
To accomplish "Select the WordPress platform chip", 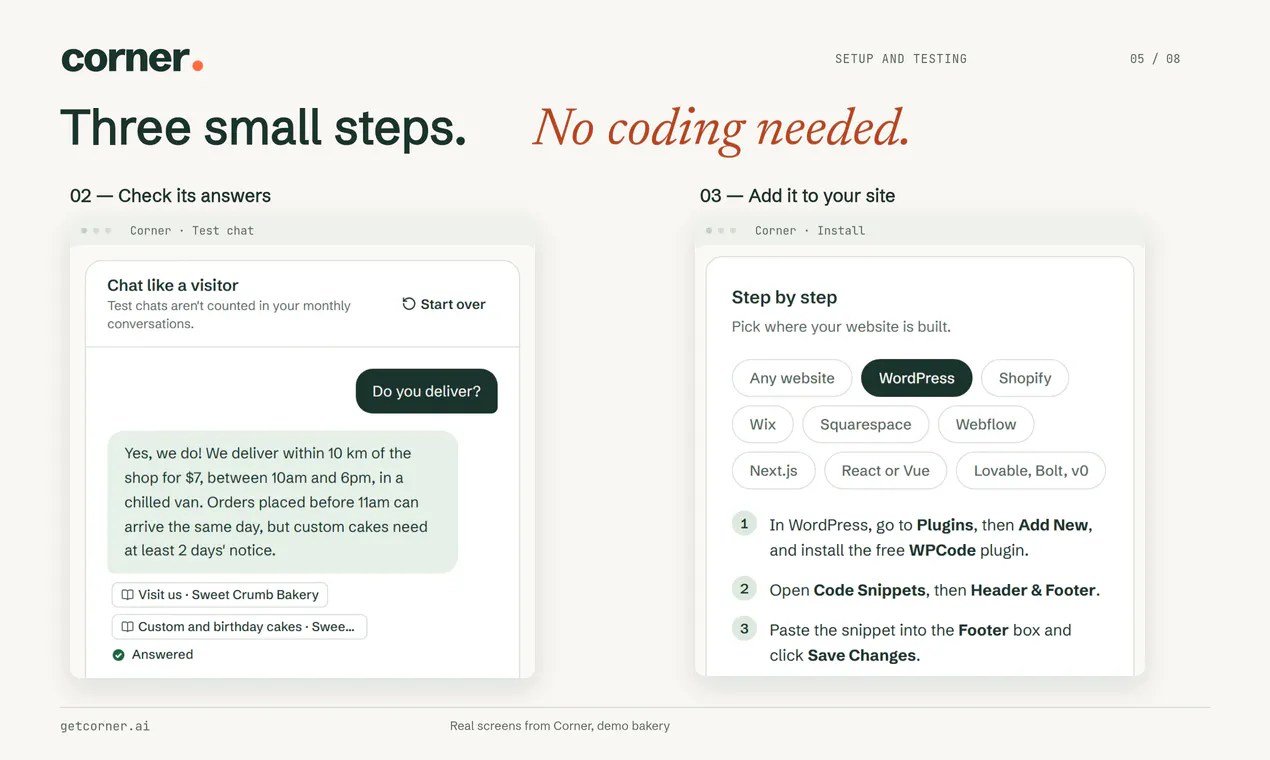I will click(917, 378).
